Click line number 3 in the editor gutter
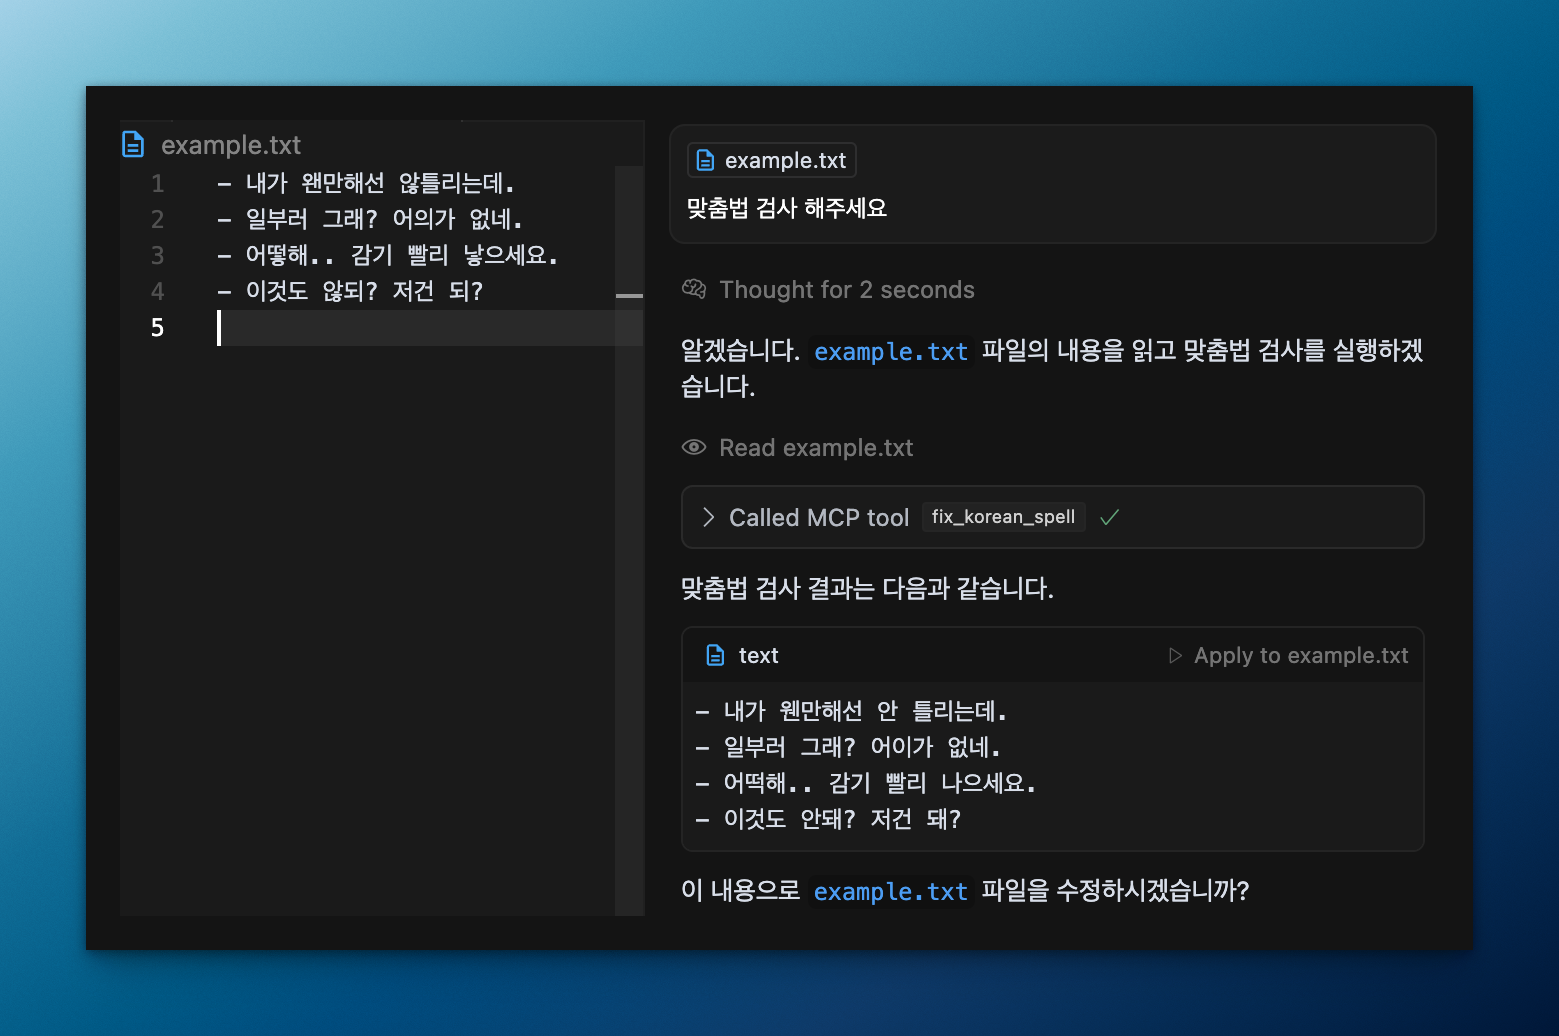The width and height of the screenshot is (1559, 1036). pos(157,255)
